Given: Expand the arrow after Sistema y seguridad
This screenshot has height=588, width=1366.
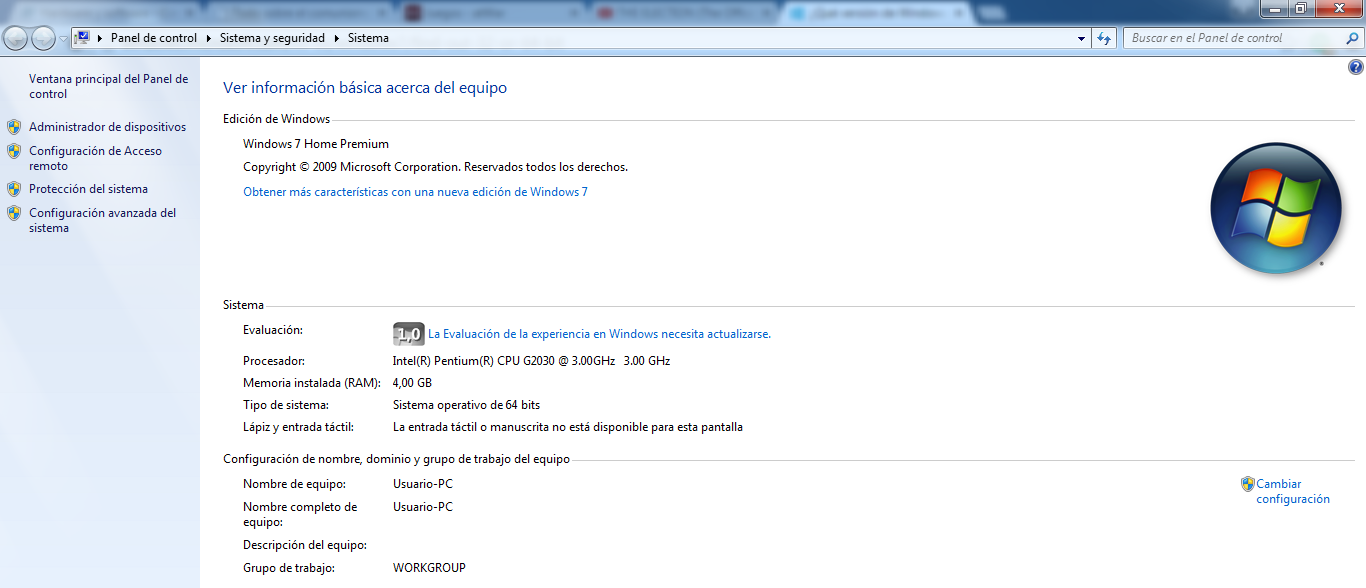Looking at the screenshot, I should (337, 38).
